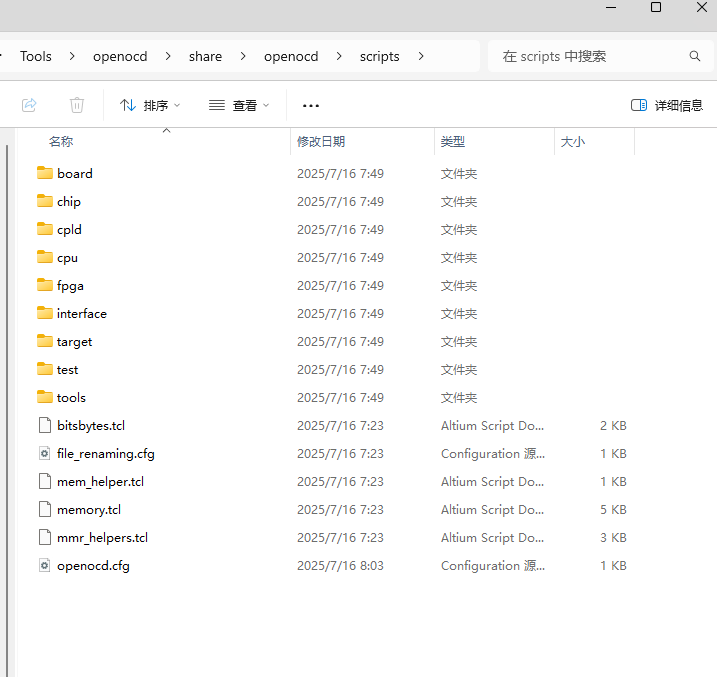Go to the openocd breadcrumb after share
This screenshot has height=677, width=717.
[291, 56]
